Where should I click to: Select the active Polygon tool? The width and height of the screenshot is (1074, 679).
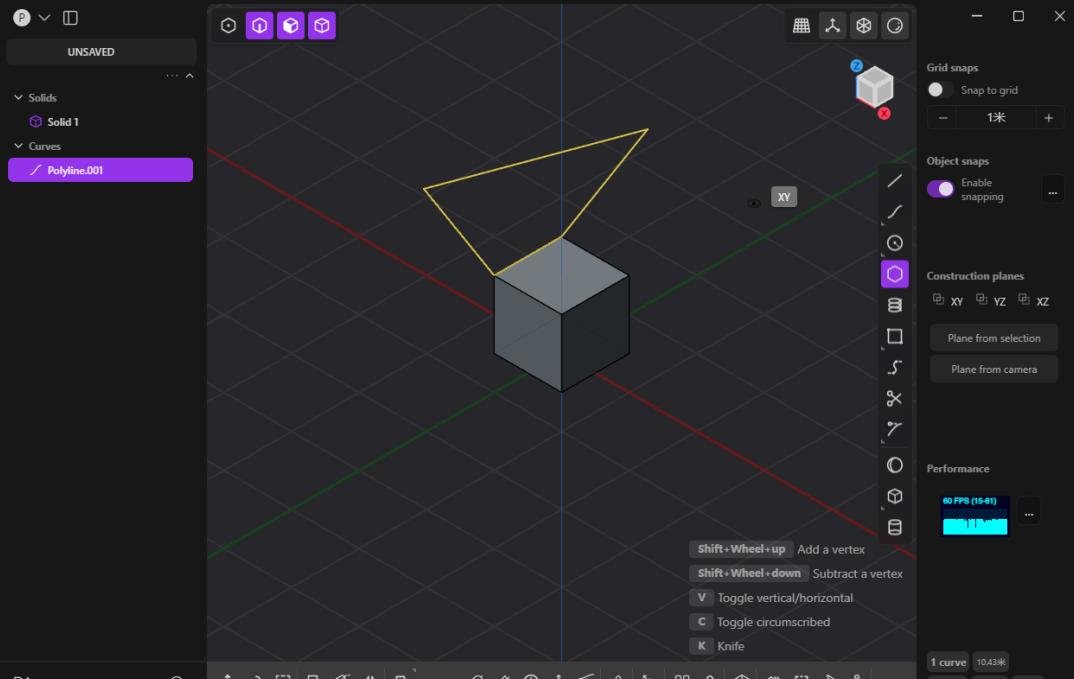pyautogui.click(x=895, y=274)
